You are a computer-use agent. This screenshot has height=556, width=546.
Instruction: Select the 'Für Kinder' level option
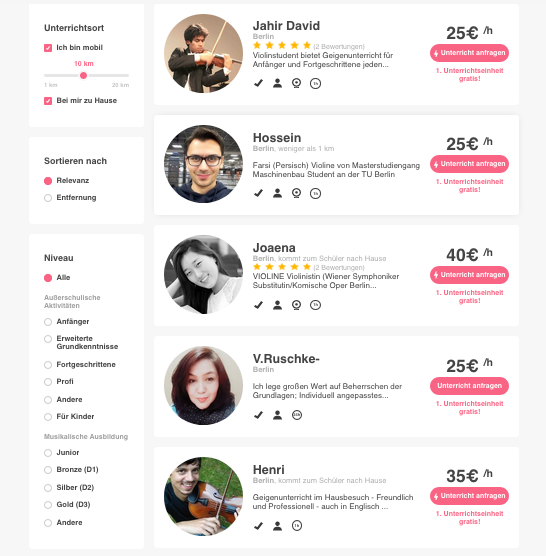[x=48, y=417]
